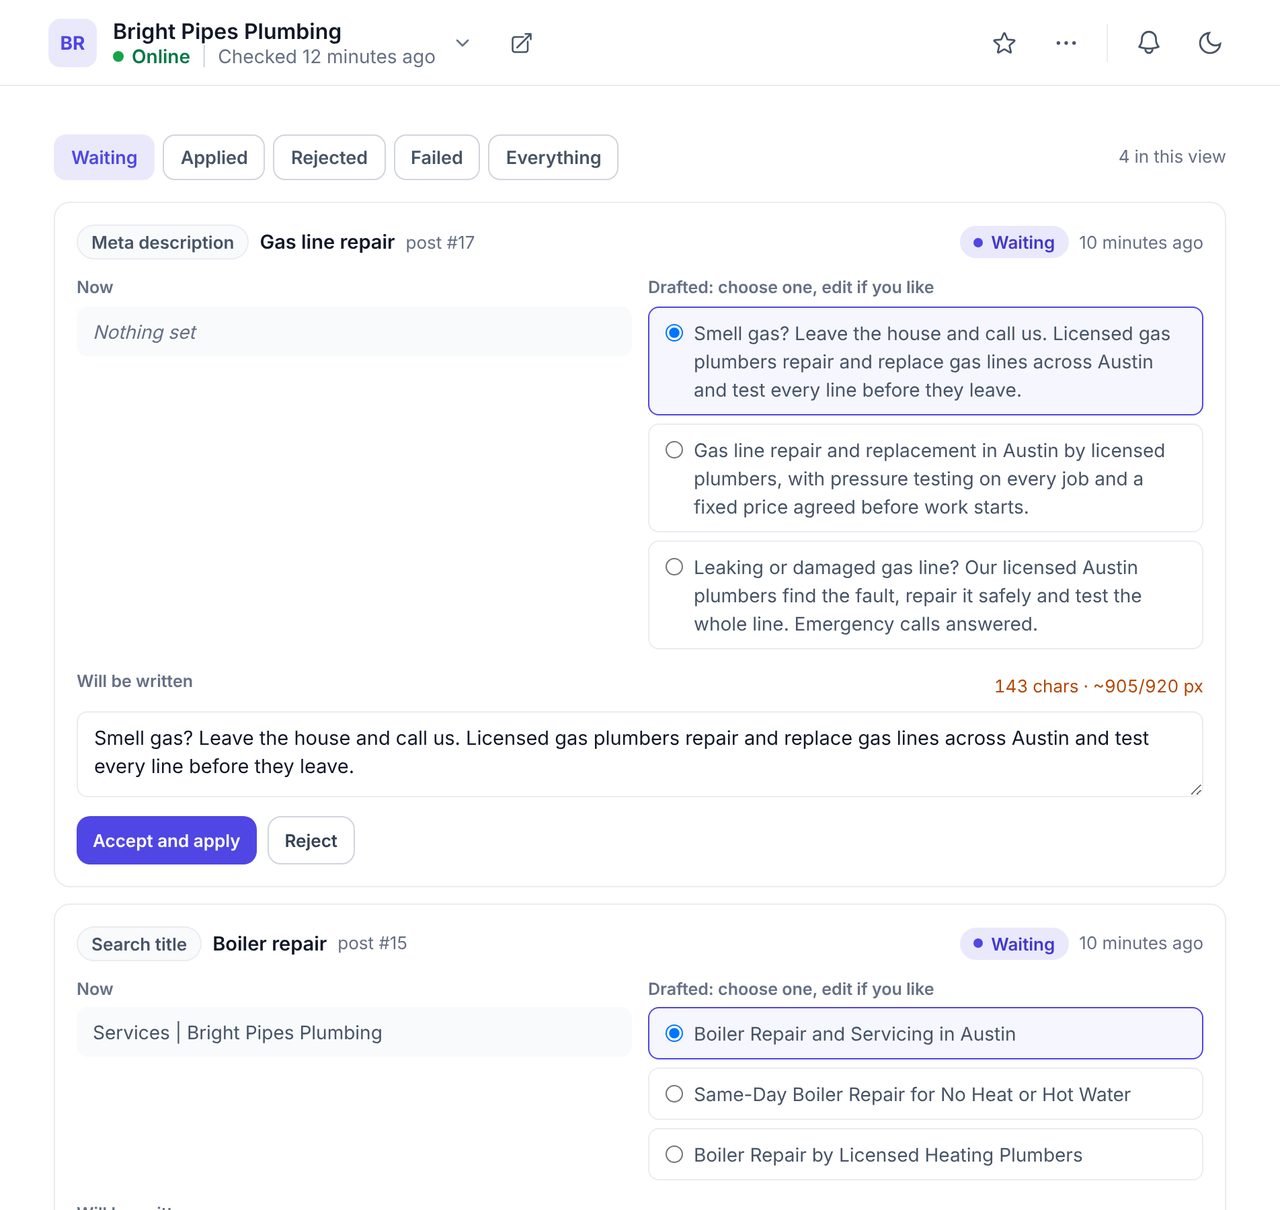1280x1210 pixels.
Task: Show the Failed tab
Action: (x=437, y=157)
